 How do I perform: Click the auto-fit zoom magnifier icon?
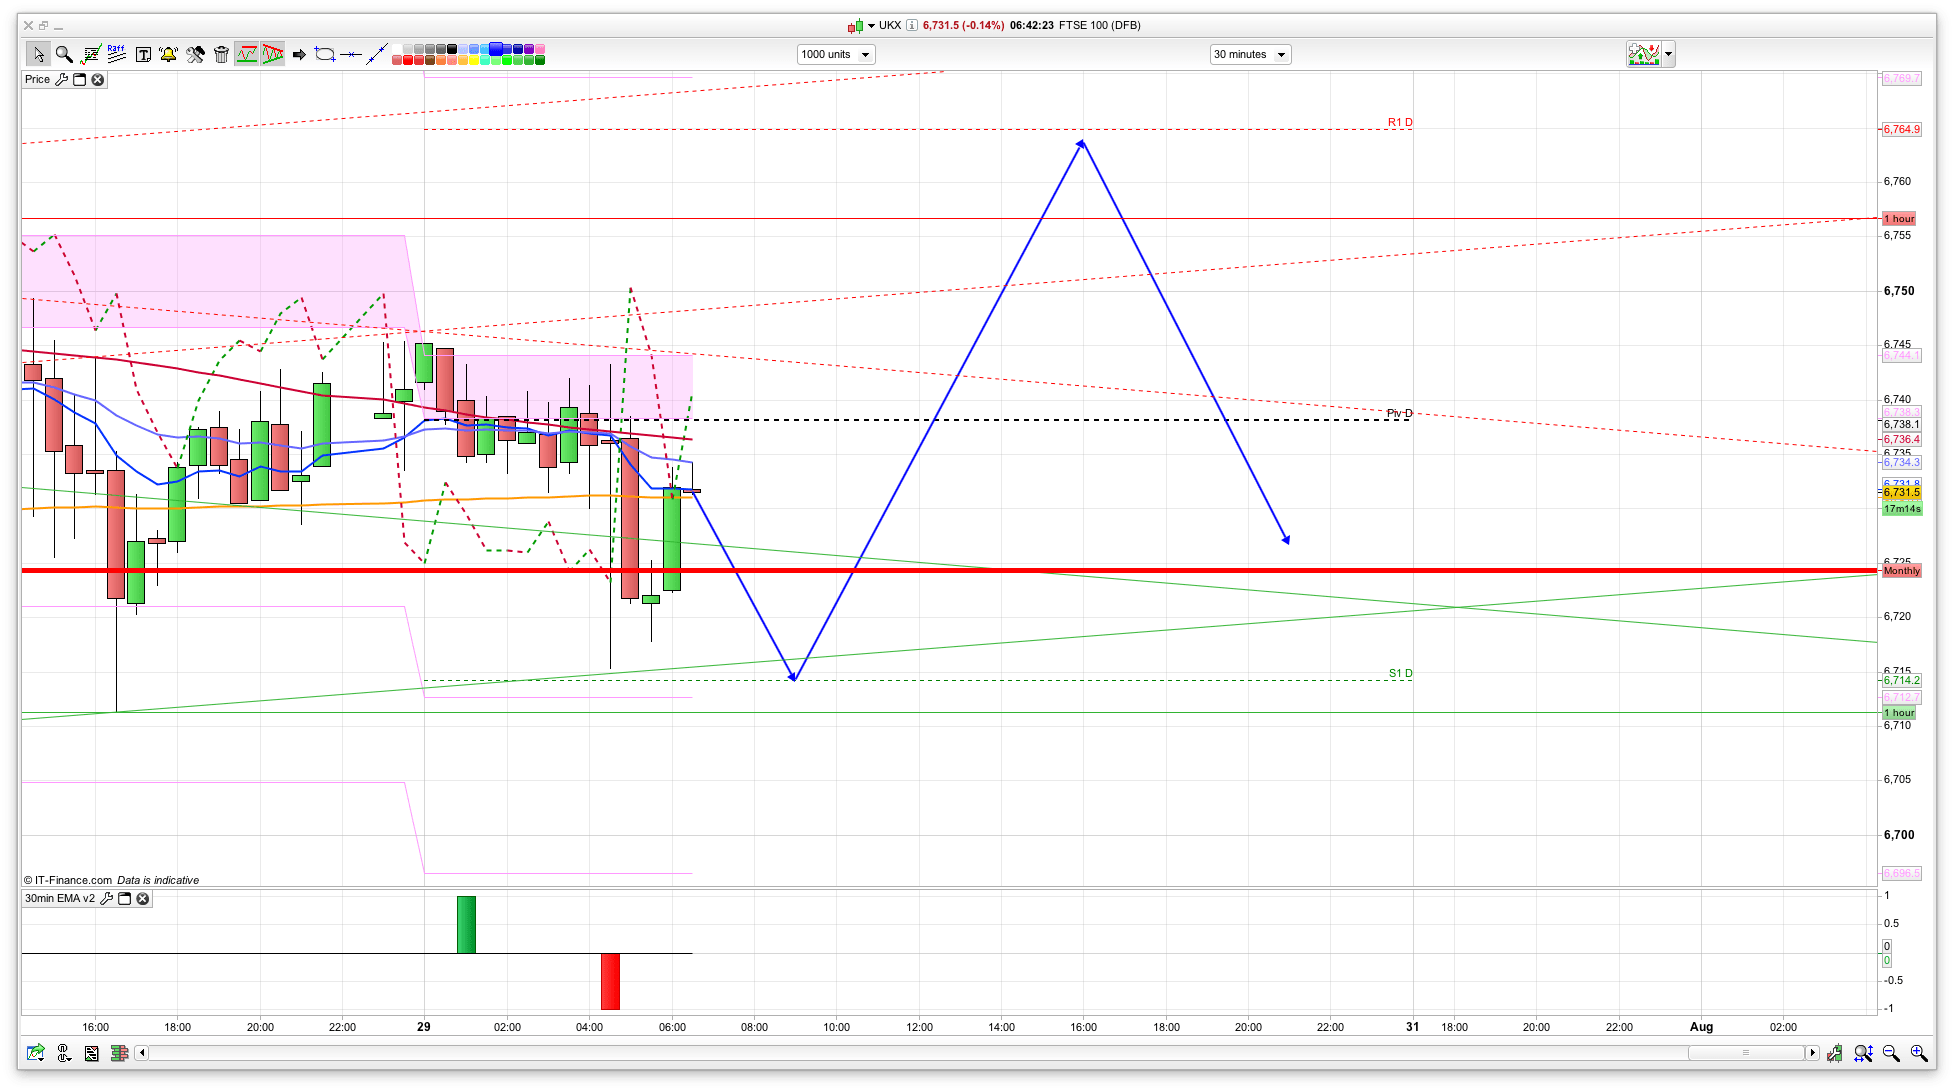click(x=1863, y=1053)
